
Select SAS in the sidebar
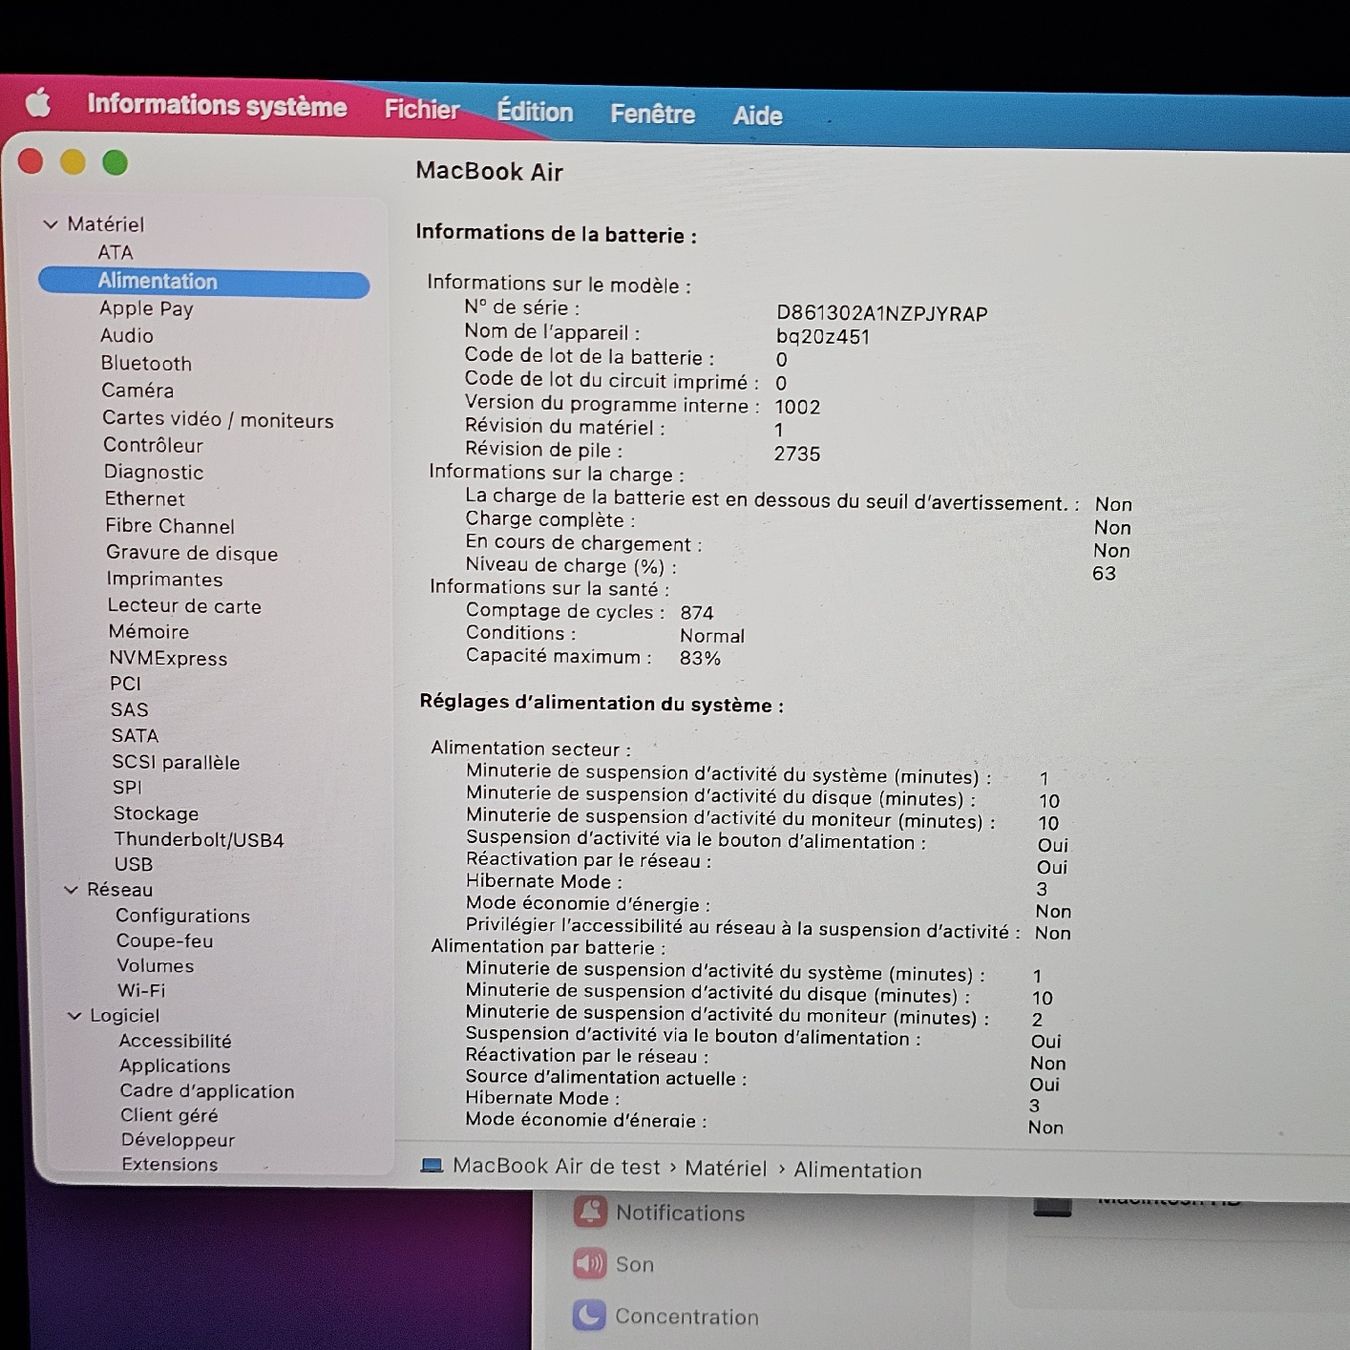[x=129, y=709]
